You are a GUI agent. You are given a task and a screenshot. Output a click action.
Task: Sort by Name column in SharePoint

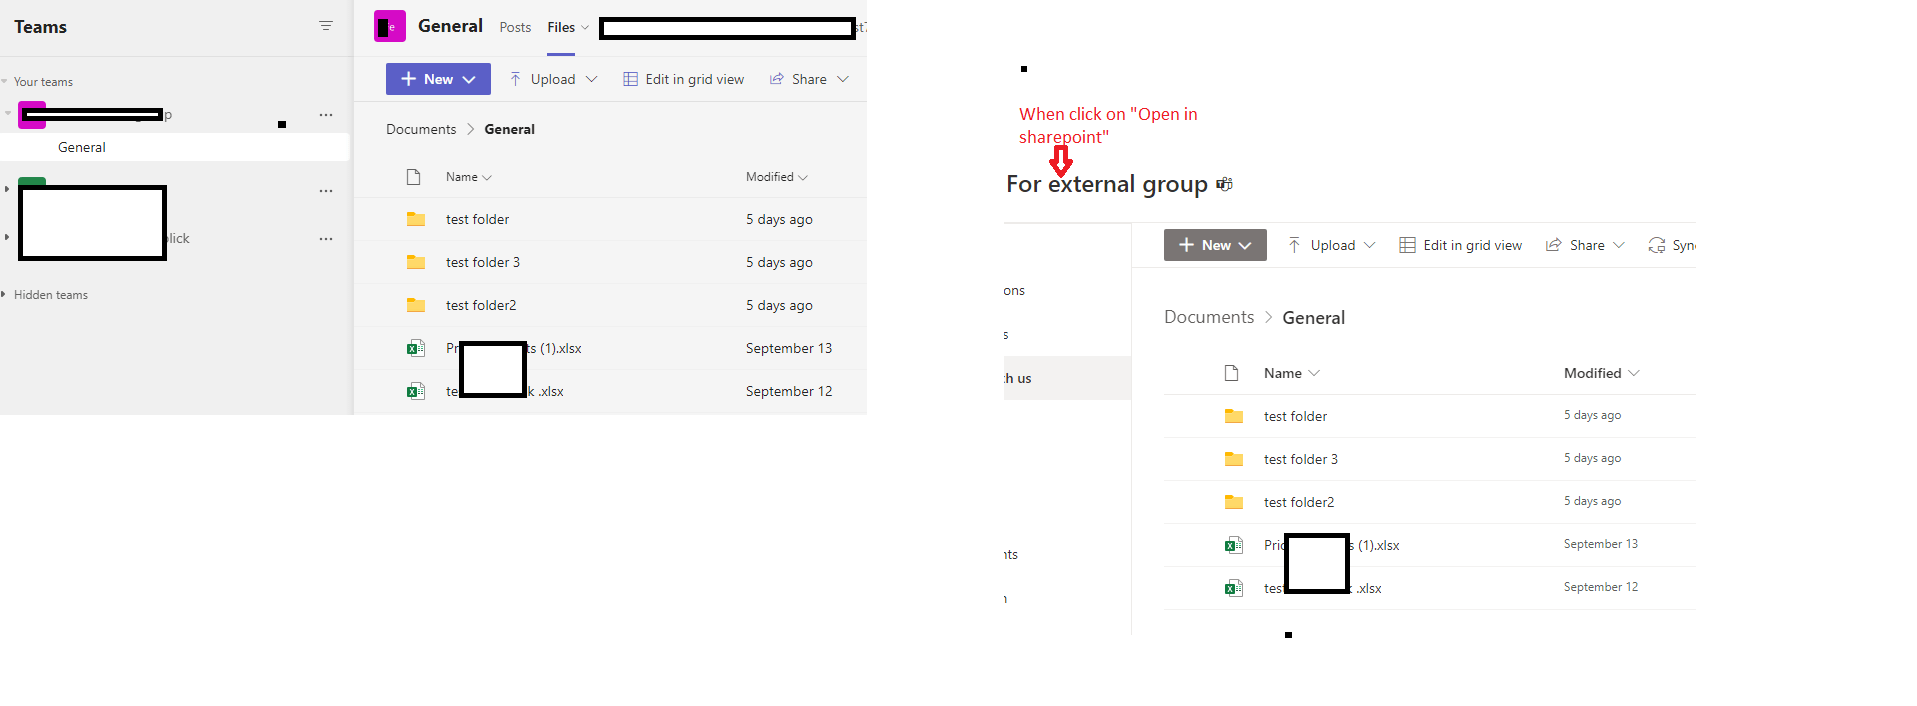1291,373
